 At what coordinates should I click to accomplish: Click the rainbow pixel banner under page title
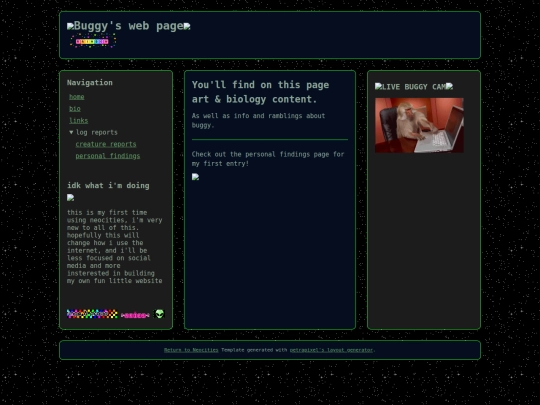tap(92, 41)
